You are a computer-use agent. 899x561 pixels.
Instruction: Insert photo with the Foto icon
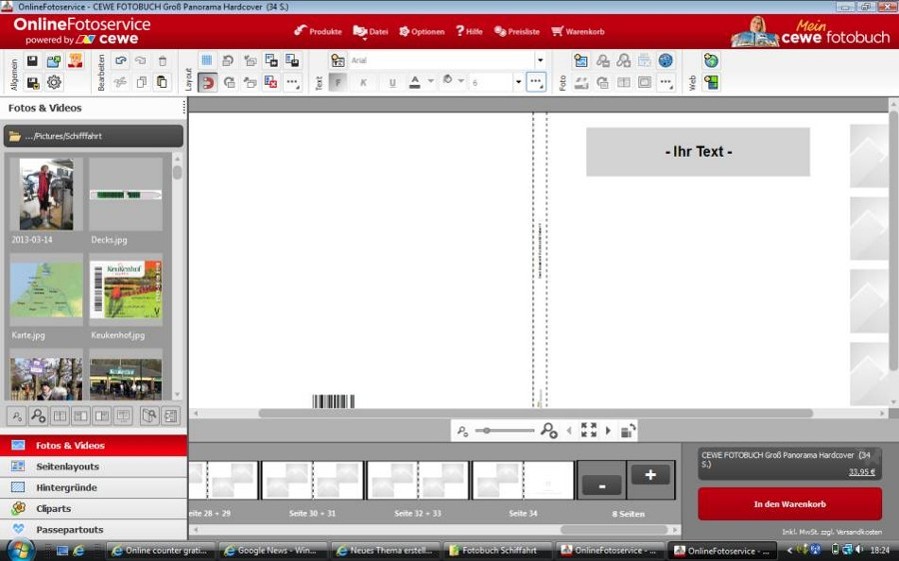581,60
